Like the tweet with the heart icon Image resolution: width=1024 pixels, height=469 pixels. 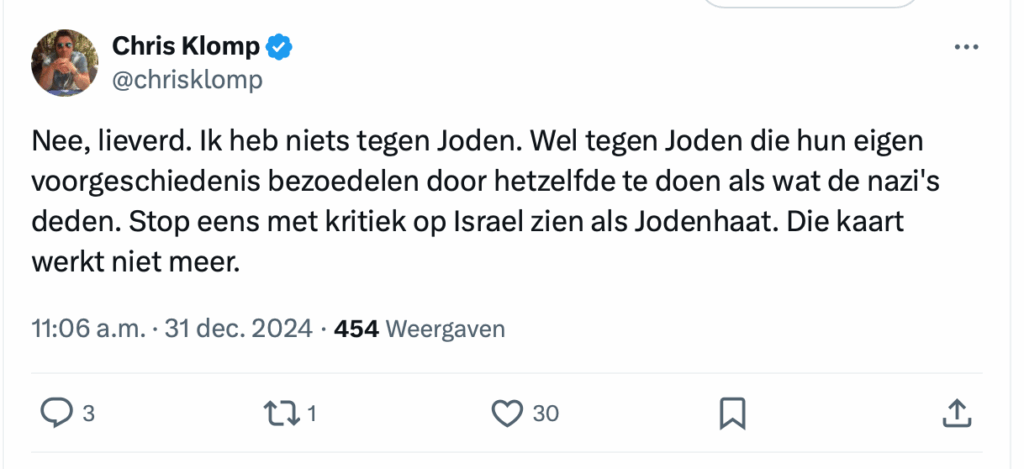click(509, 412)
